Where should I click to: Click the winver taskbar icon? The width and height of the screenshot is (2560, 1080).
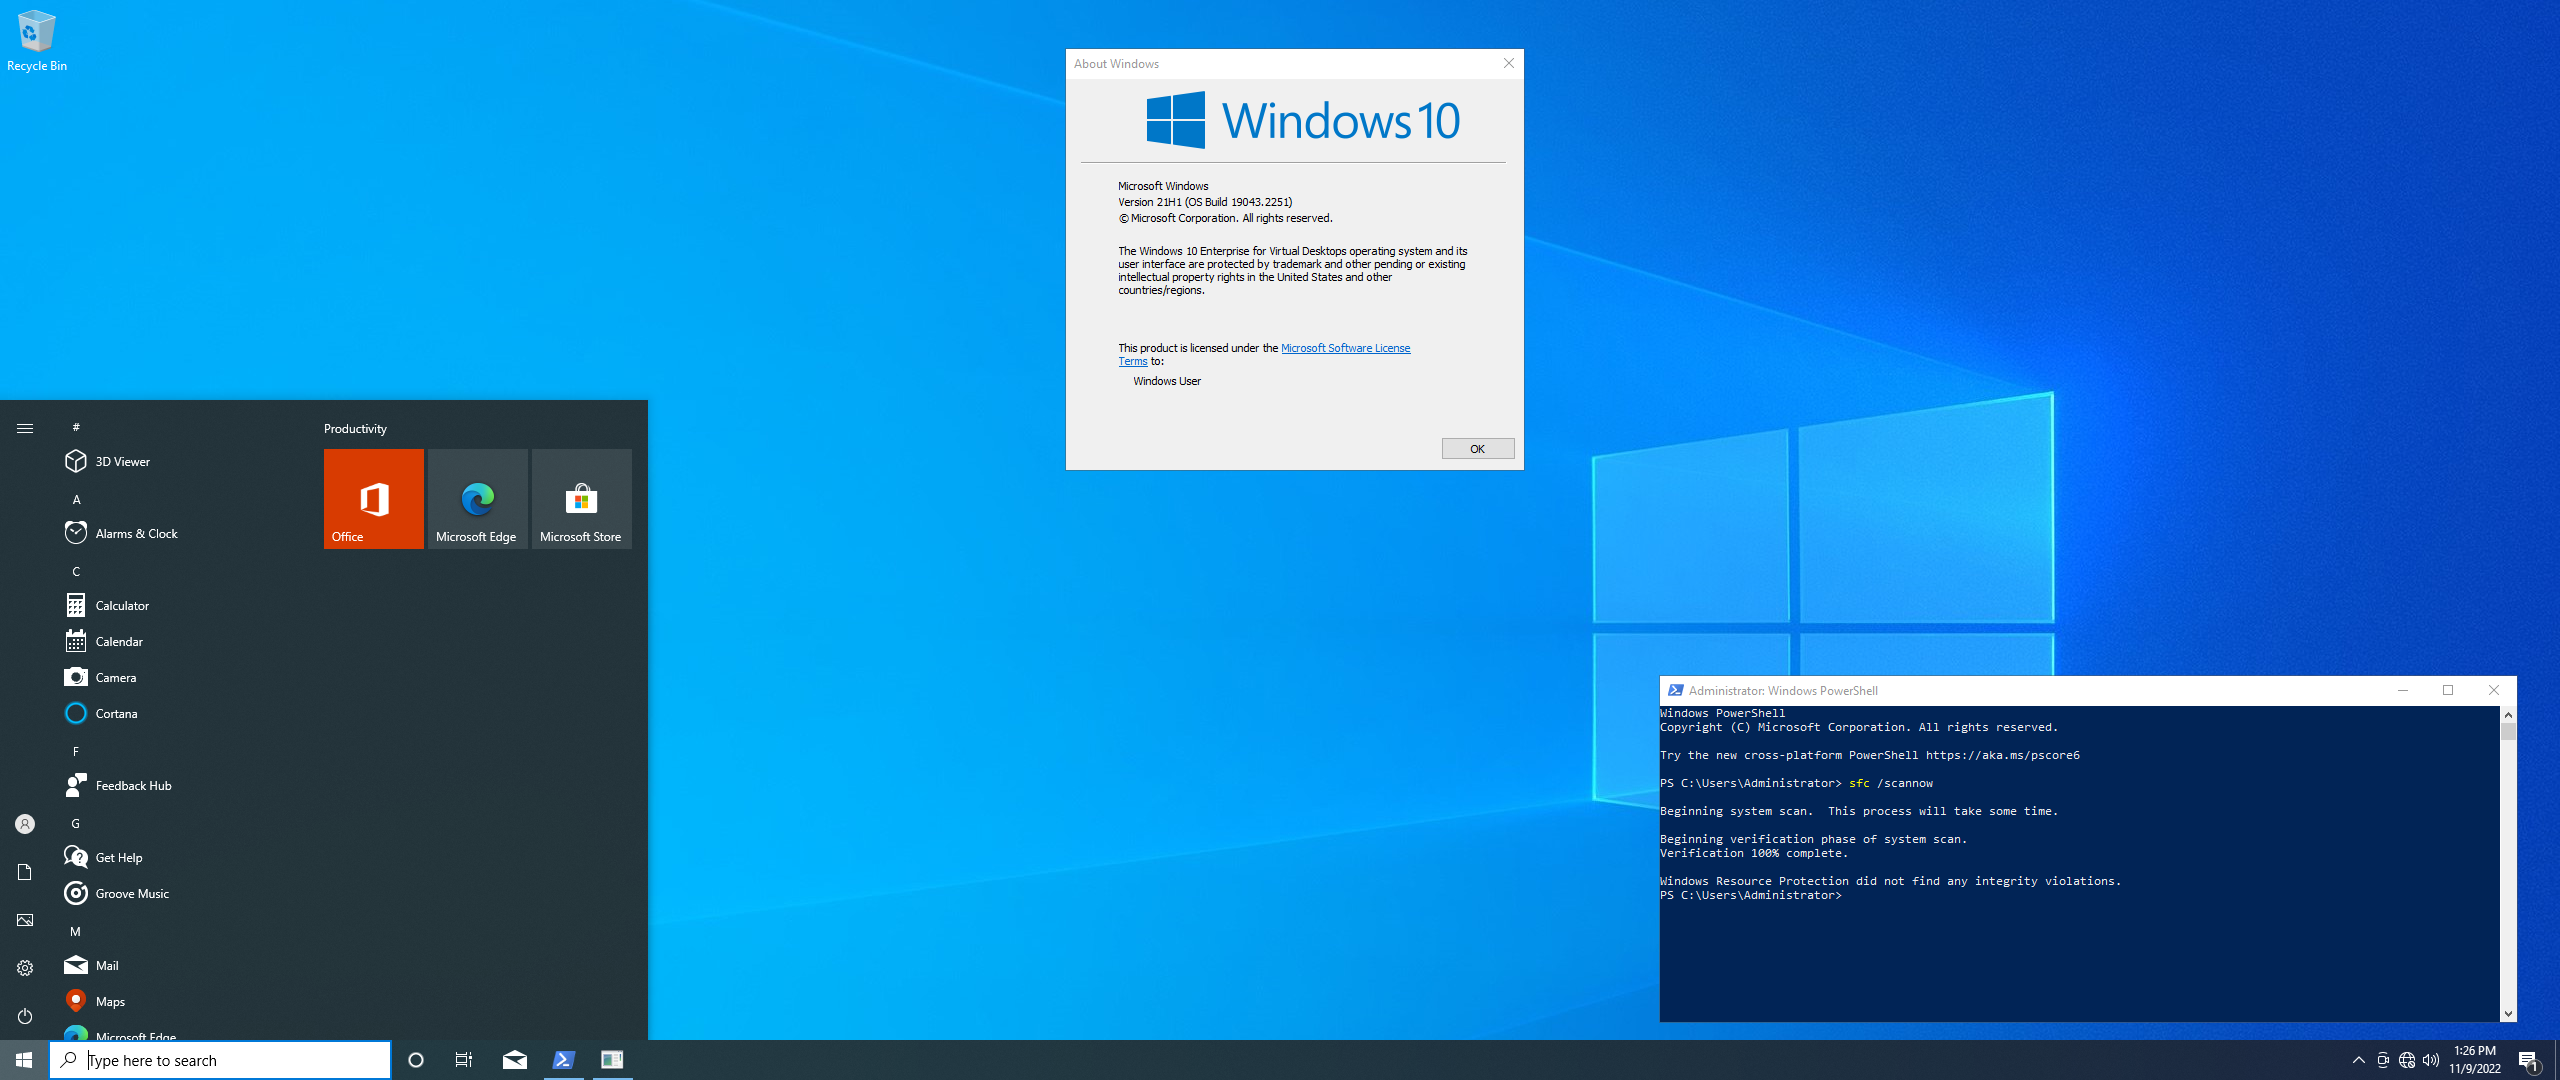[x=612, y=1060]
